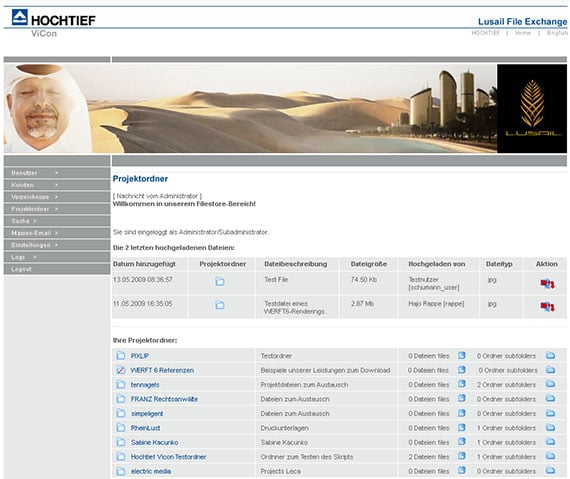Expand the Kunden sidebar menu
This screenshot has width=570, height=479.
pyautogui.click(x=57, y=185)
